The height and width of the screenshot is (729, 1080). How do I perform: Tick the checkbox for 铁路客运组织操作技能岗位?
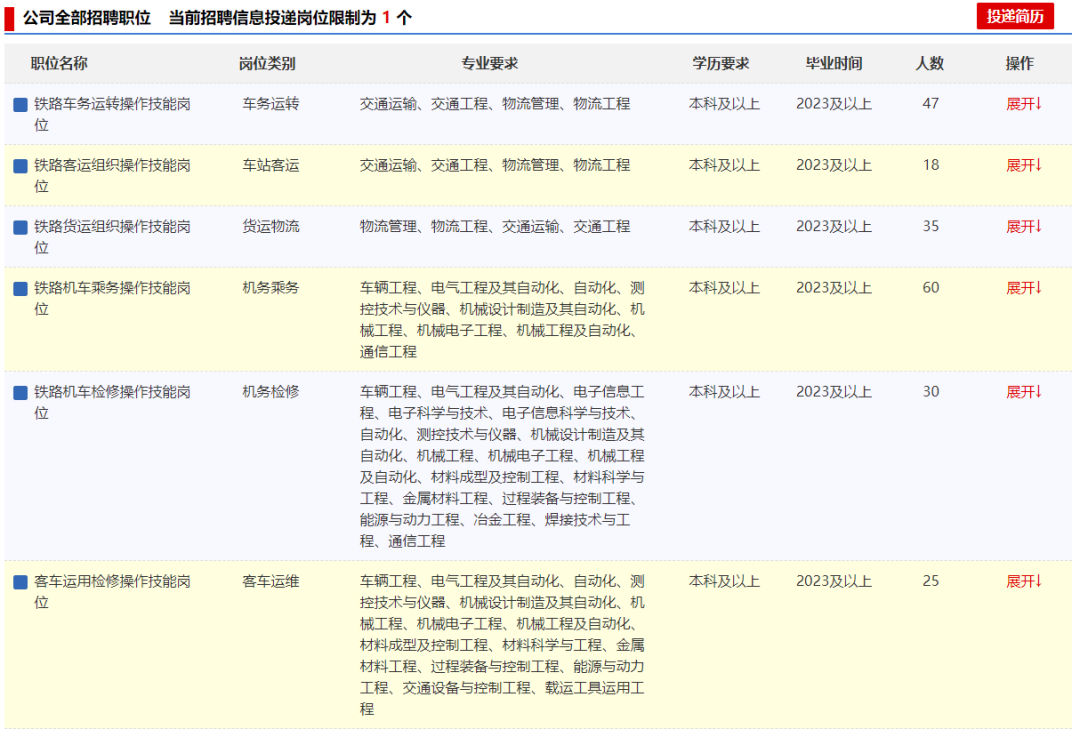click(21, 166)
